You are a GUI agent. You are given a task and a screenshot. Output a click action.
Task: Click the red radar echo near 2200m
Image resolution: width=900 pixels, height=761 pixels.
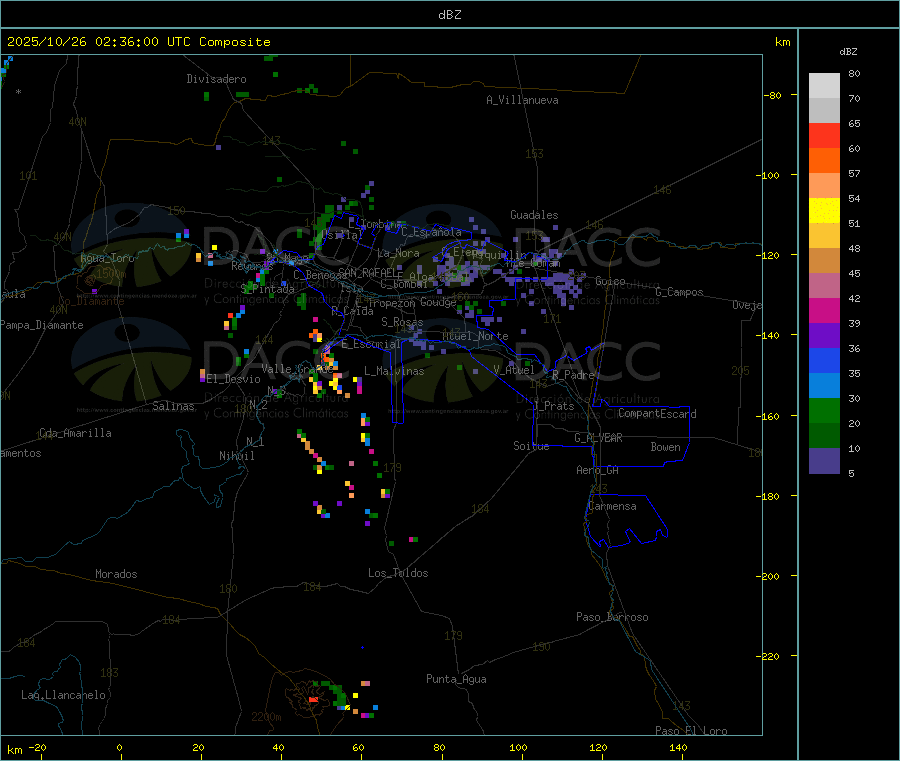313,700
